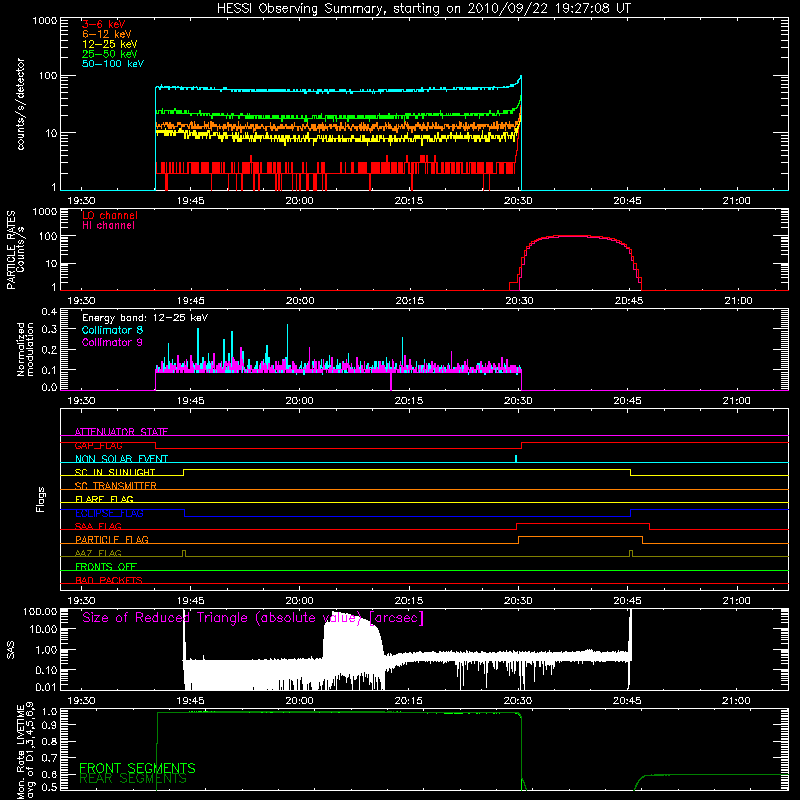Click the raised SAA_FLAG segment
This screenshot has height=800, width=800.
pos(583,523)
